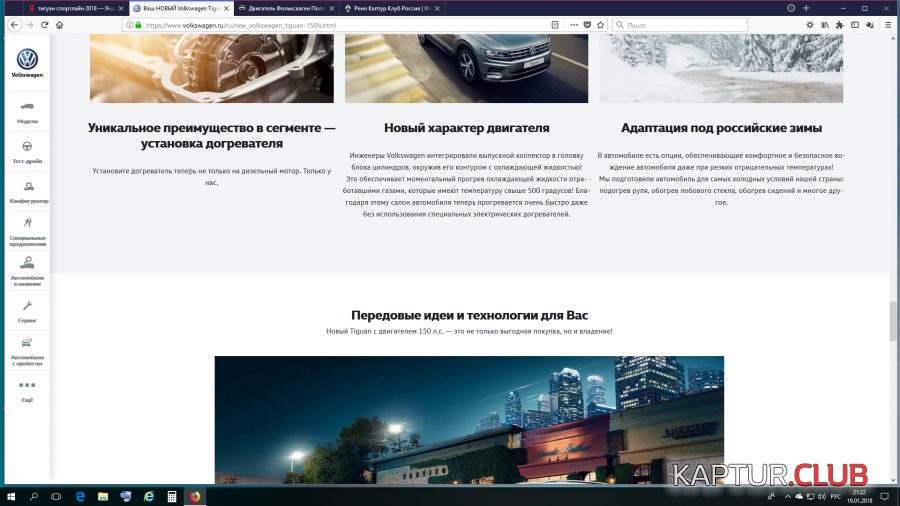Open File Explorer from the taskbar

(x=103, y=496)
